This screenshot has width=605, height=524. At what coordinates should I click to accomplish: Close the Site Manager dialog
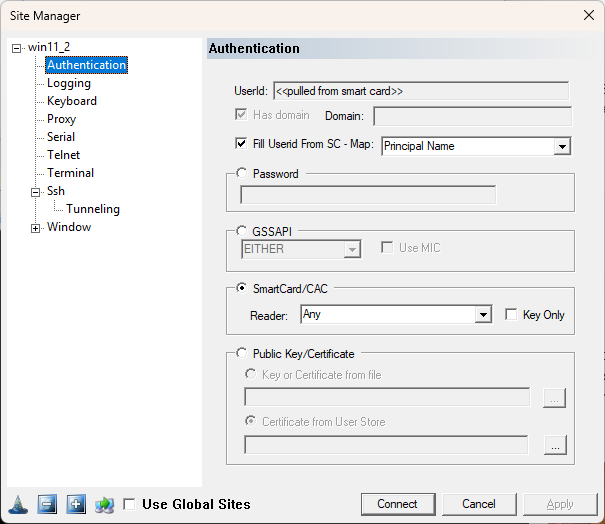587,15
